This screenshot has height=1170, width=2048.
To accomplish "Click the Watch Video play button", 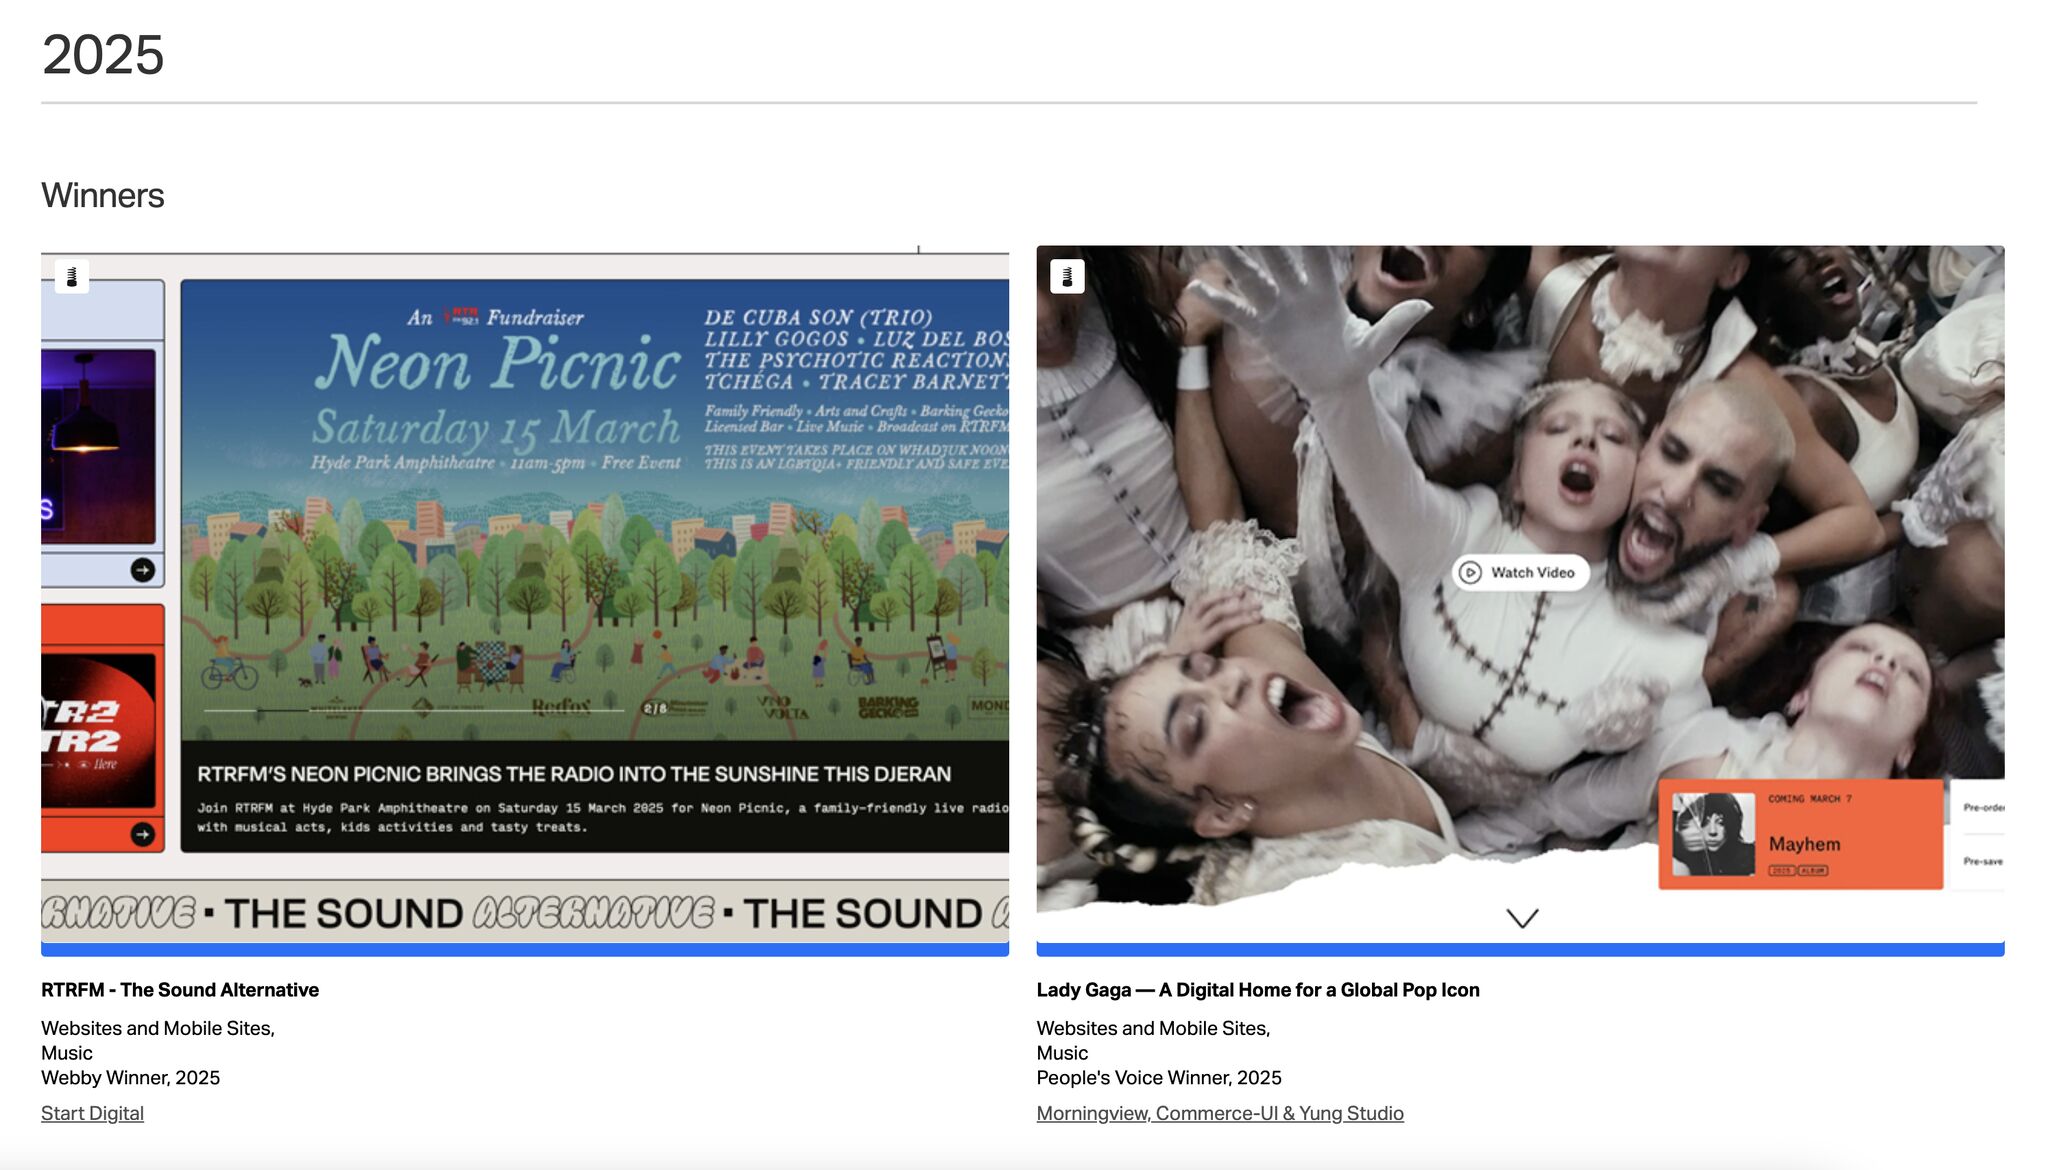I will [1520, 572].
